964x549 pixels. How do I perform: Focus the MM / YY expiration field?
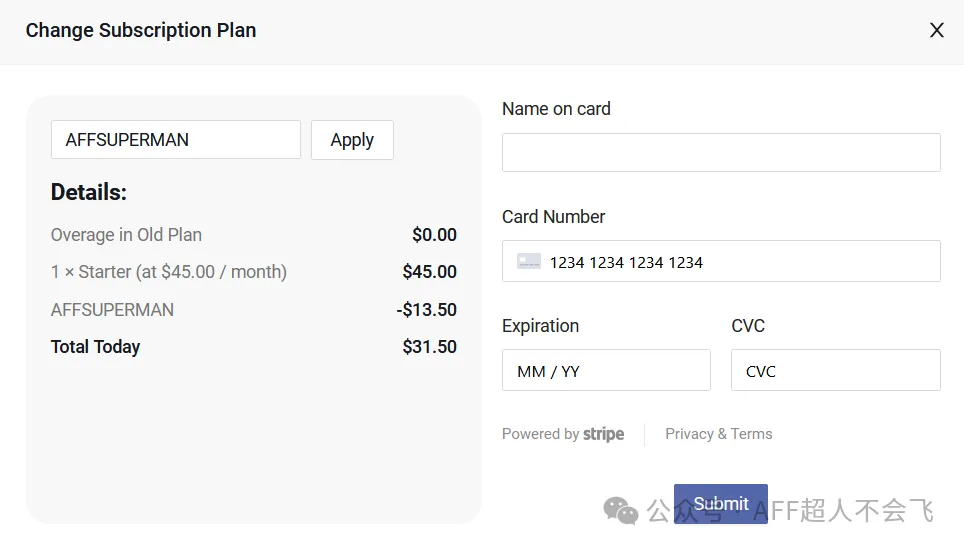606,371
